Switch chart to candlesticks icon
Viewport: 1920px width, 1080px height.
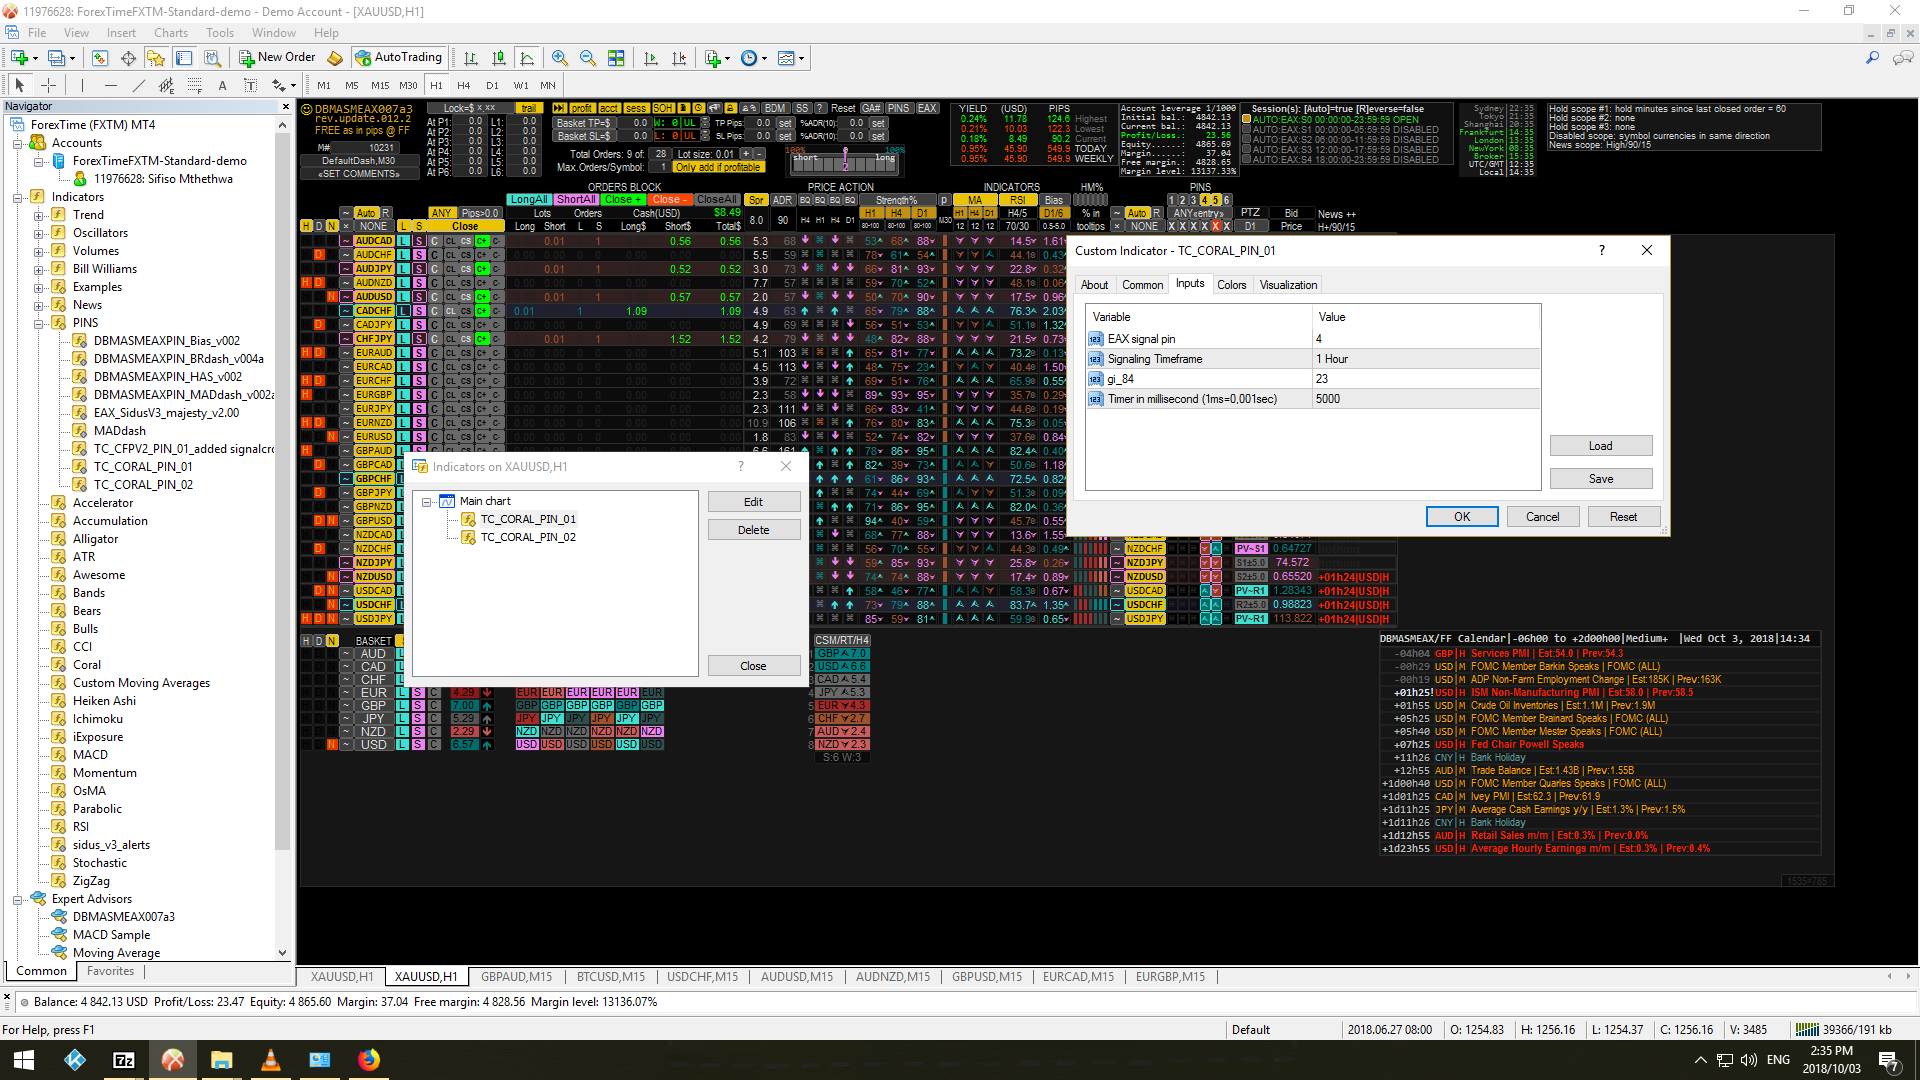click(499, 58)
